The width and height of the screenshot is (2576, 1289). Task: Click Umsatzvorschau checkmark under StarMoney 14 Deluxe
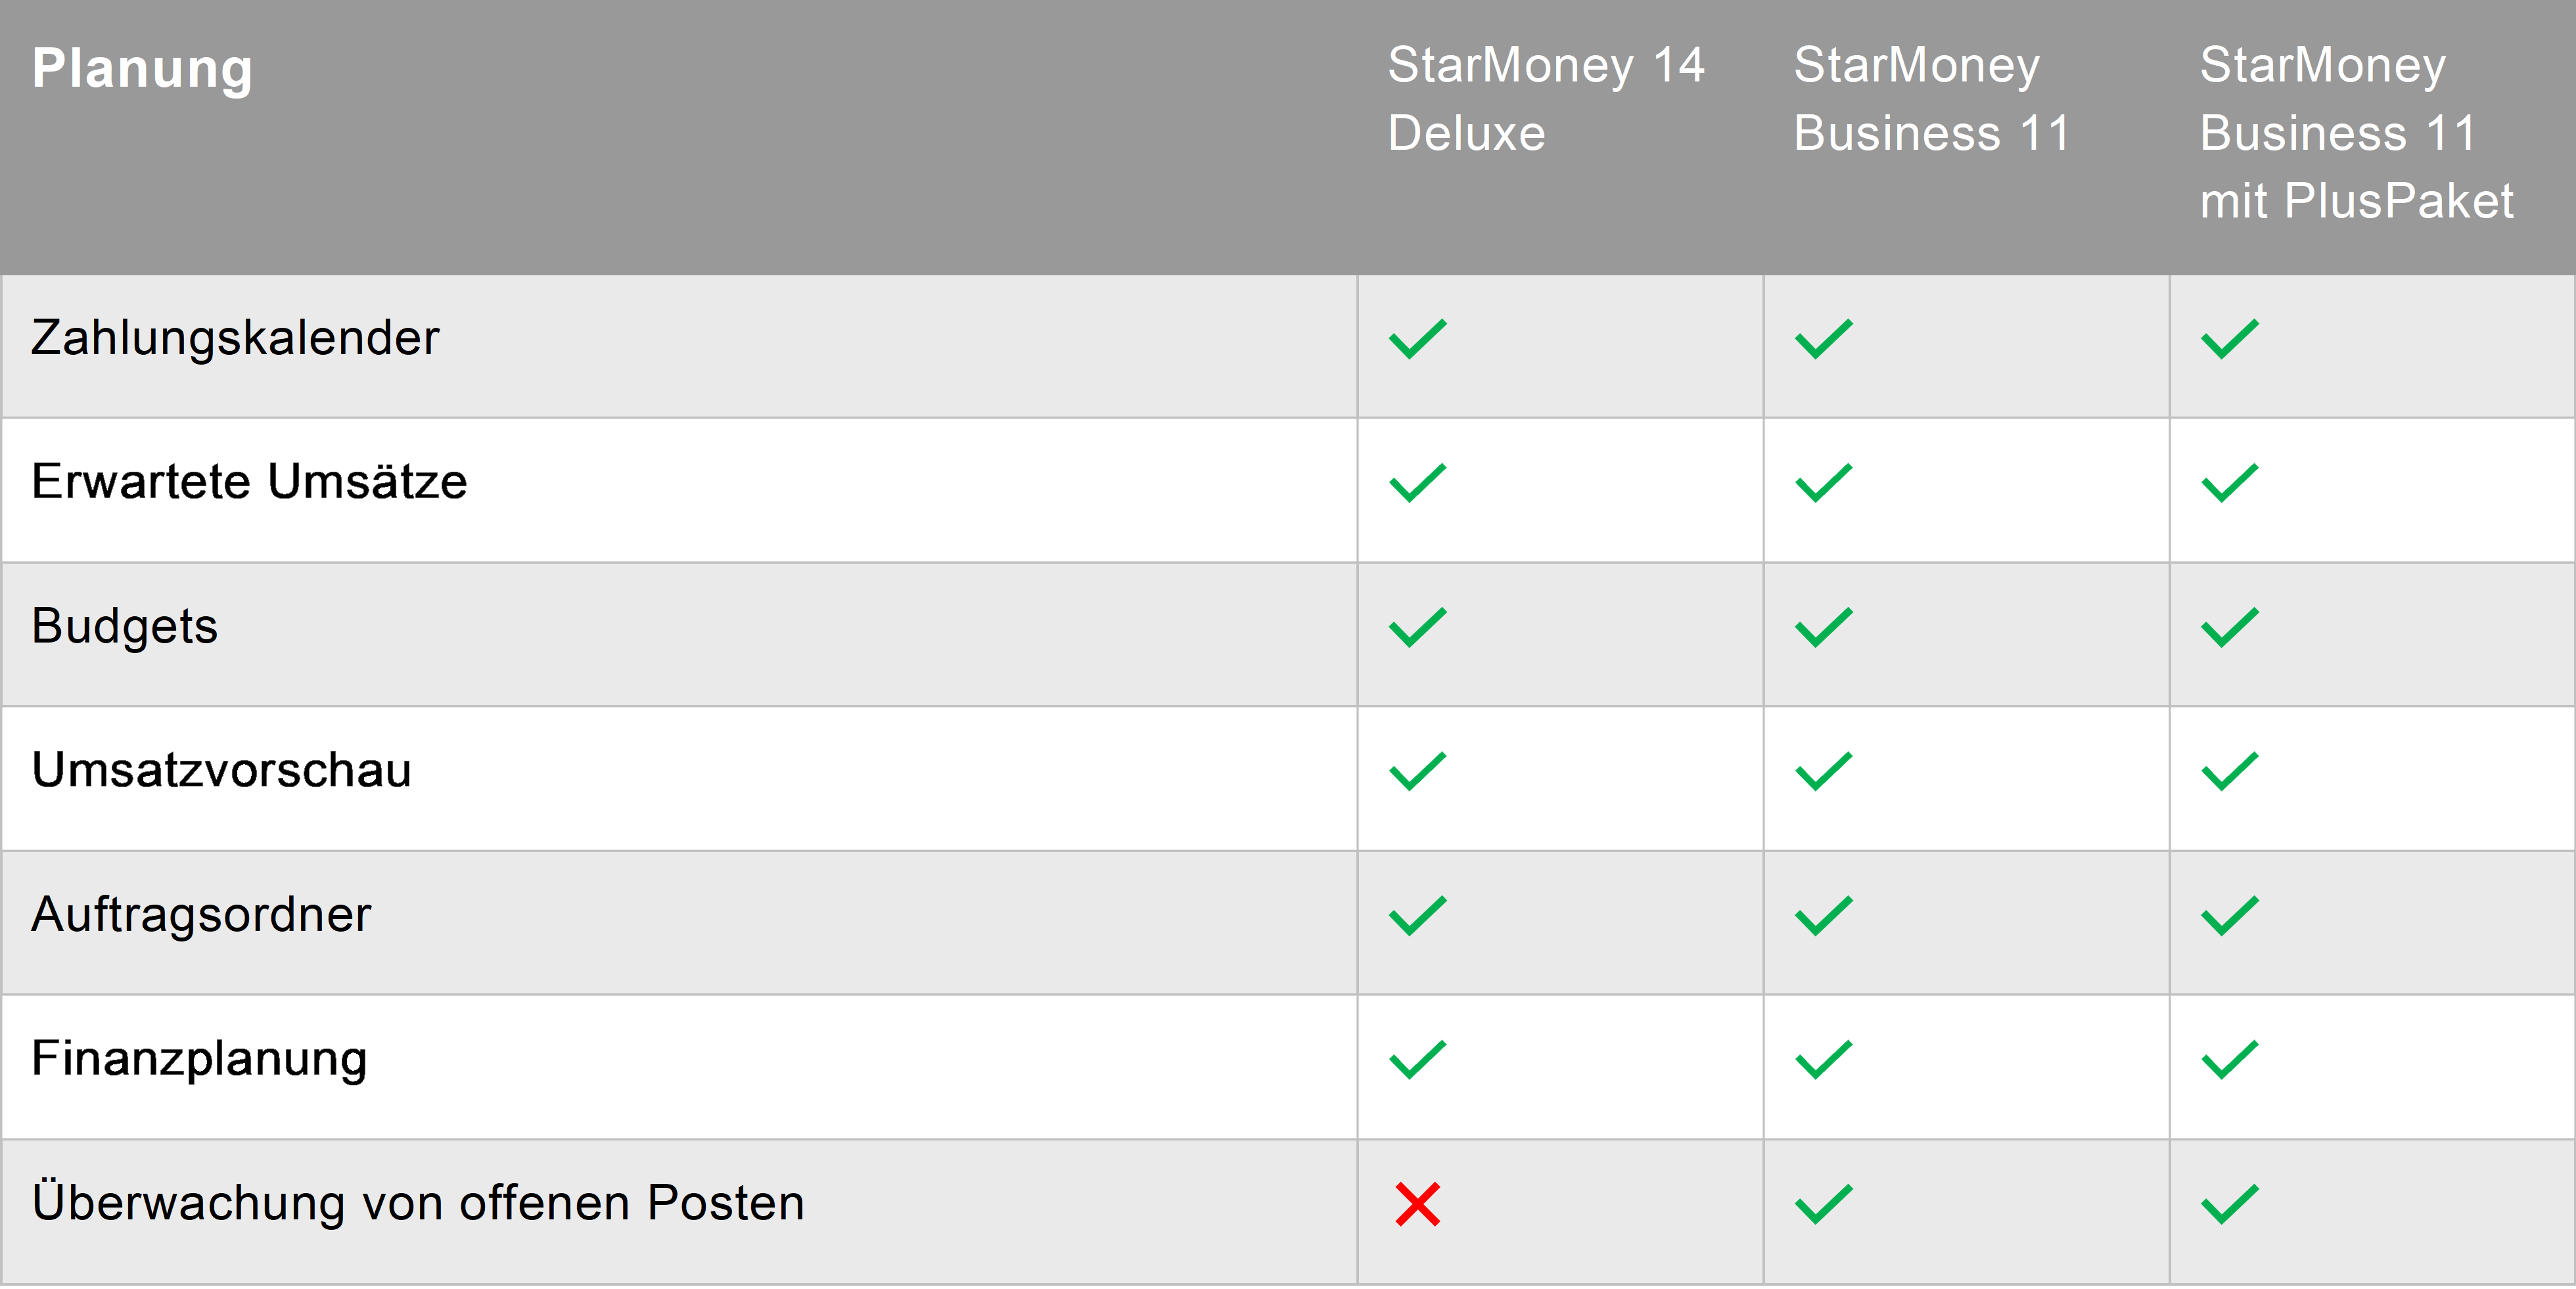(x=1417, y=771)
